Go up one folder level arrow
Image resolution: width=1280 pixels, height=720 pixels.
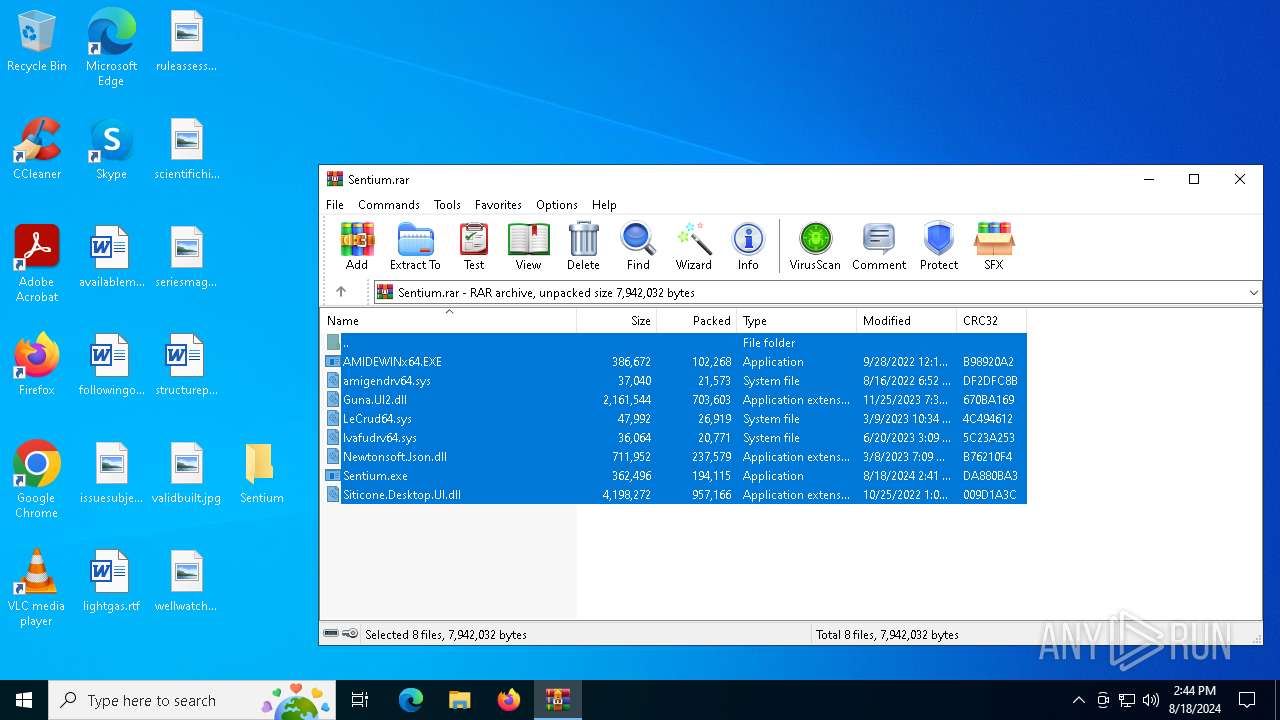[x=341, y=292]
